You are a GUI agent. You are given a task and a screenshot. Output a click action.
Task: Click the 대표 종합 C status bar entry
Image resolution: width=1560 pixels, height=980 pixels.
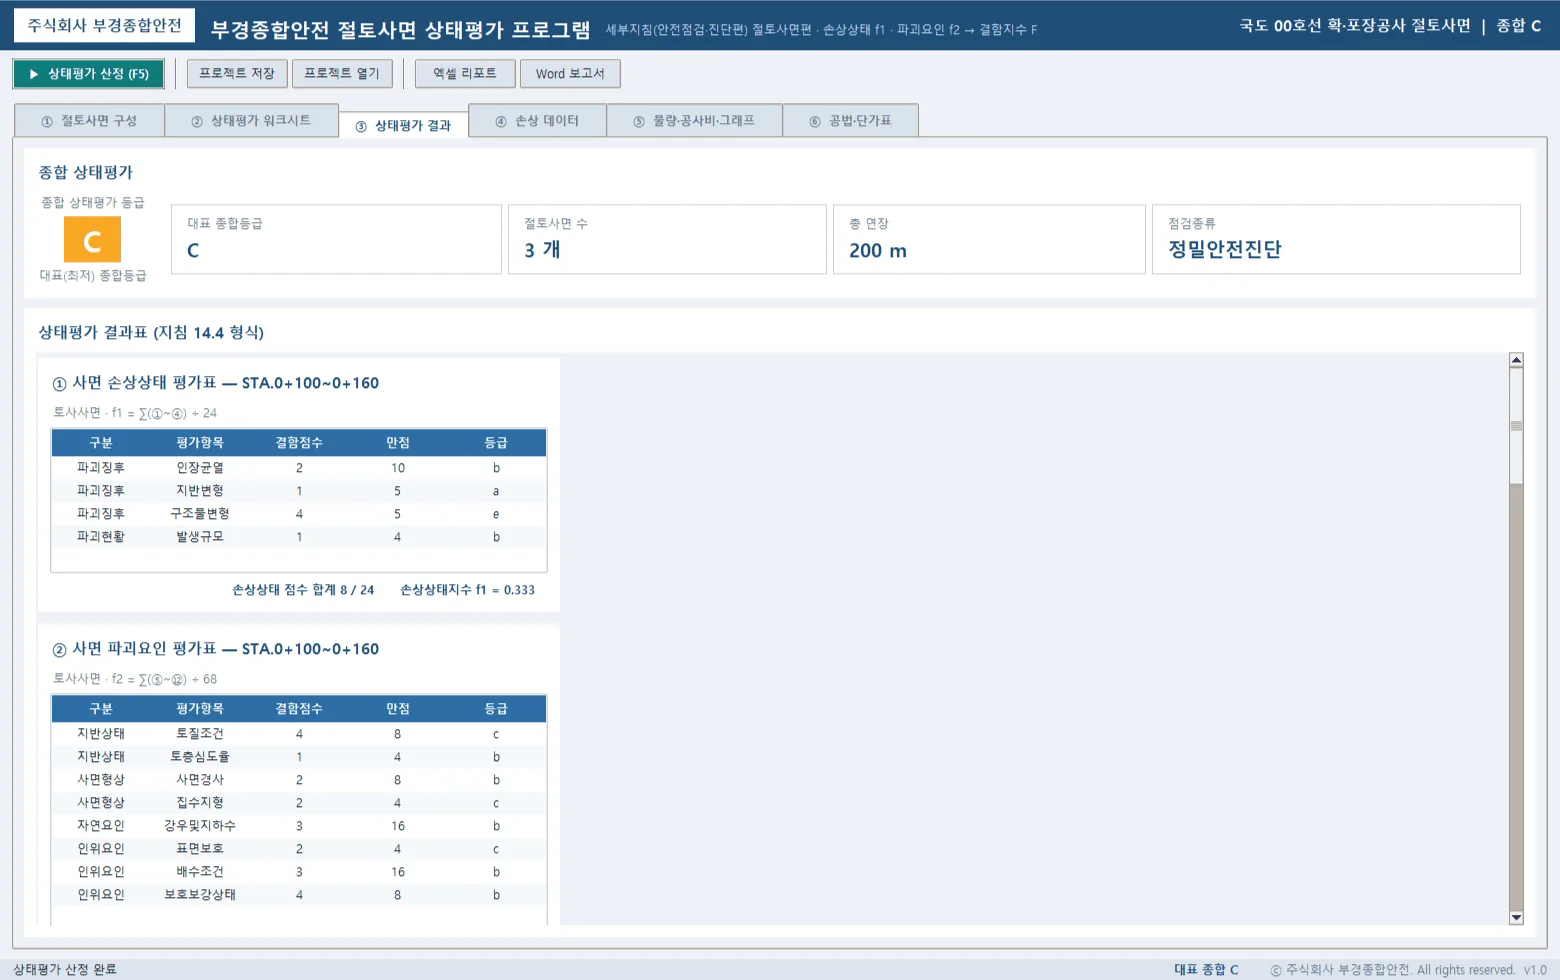point(1206,970)
